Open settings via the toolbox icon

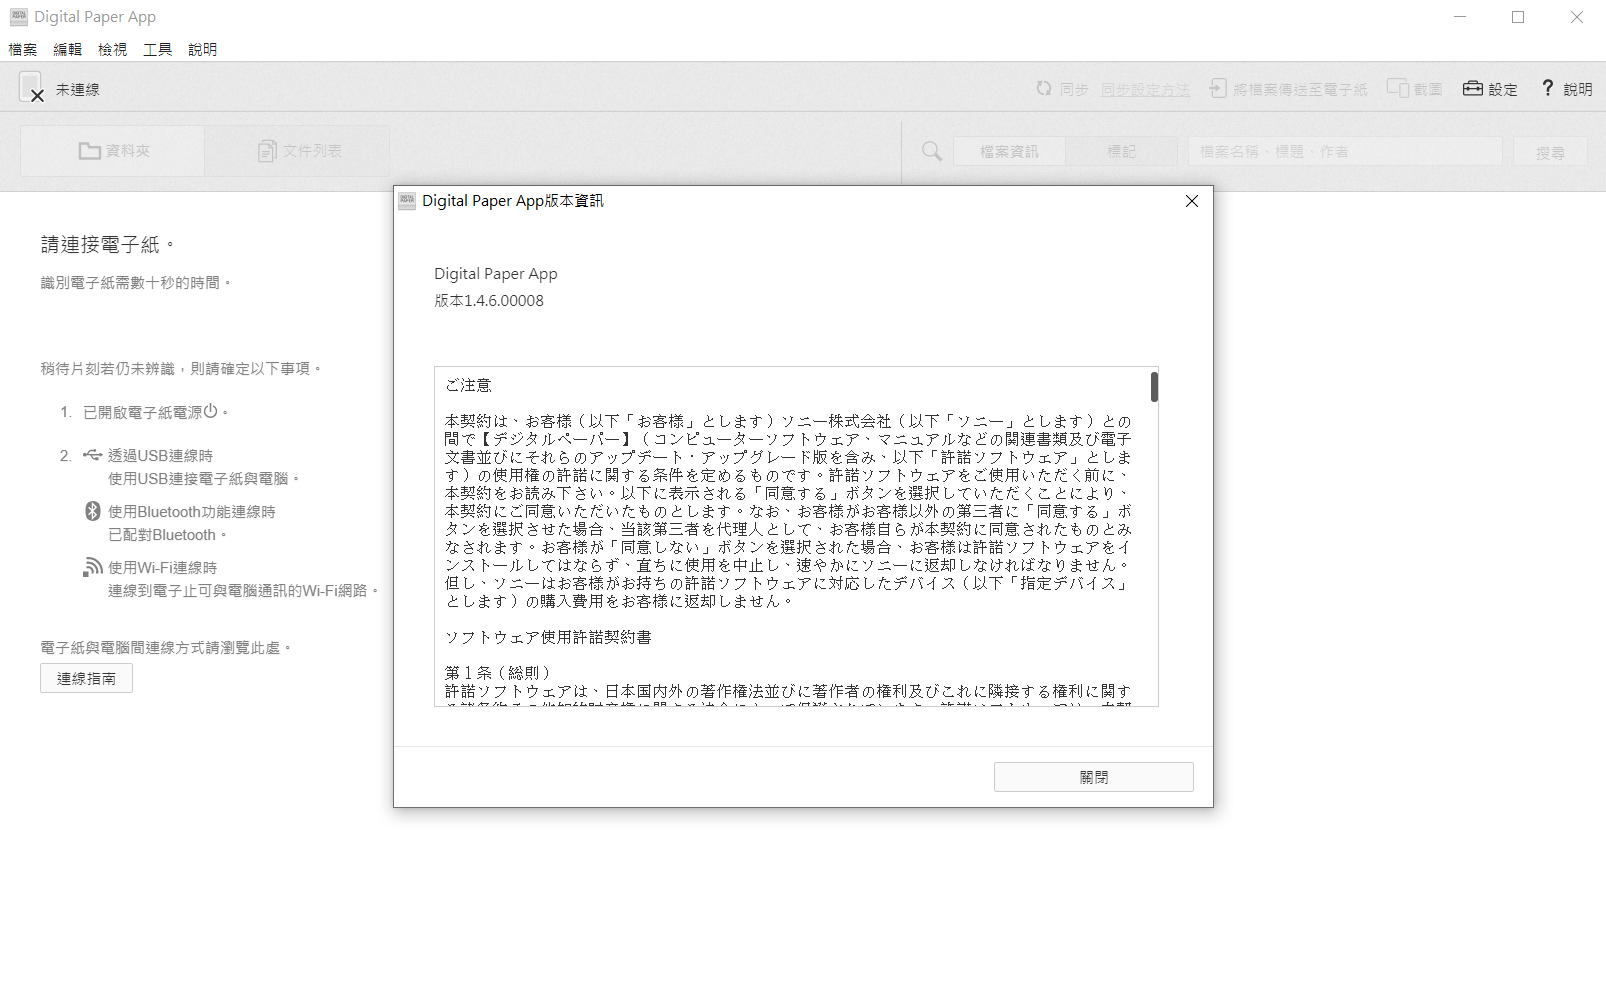click(1473, 88)
